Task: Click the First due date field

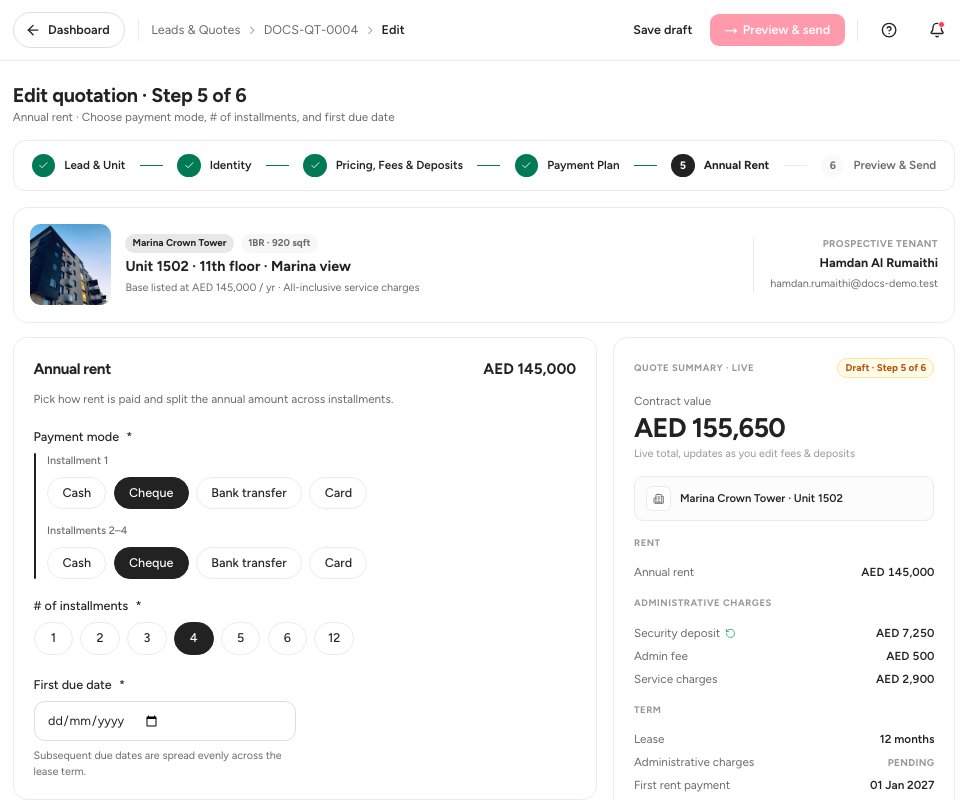Action: [165, 721]
